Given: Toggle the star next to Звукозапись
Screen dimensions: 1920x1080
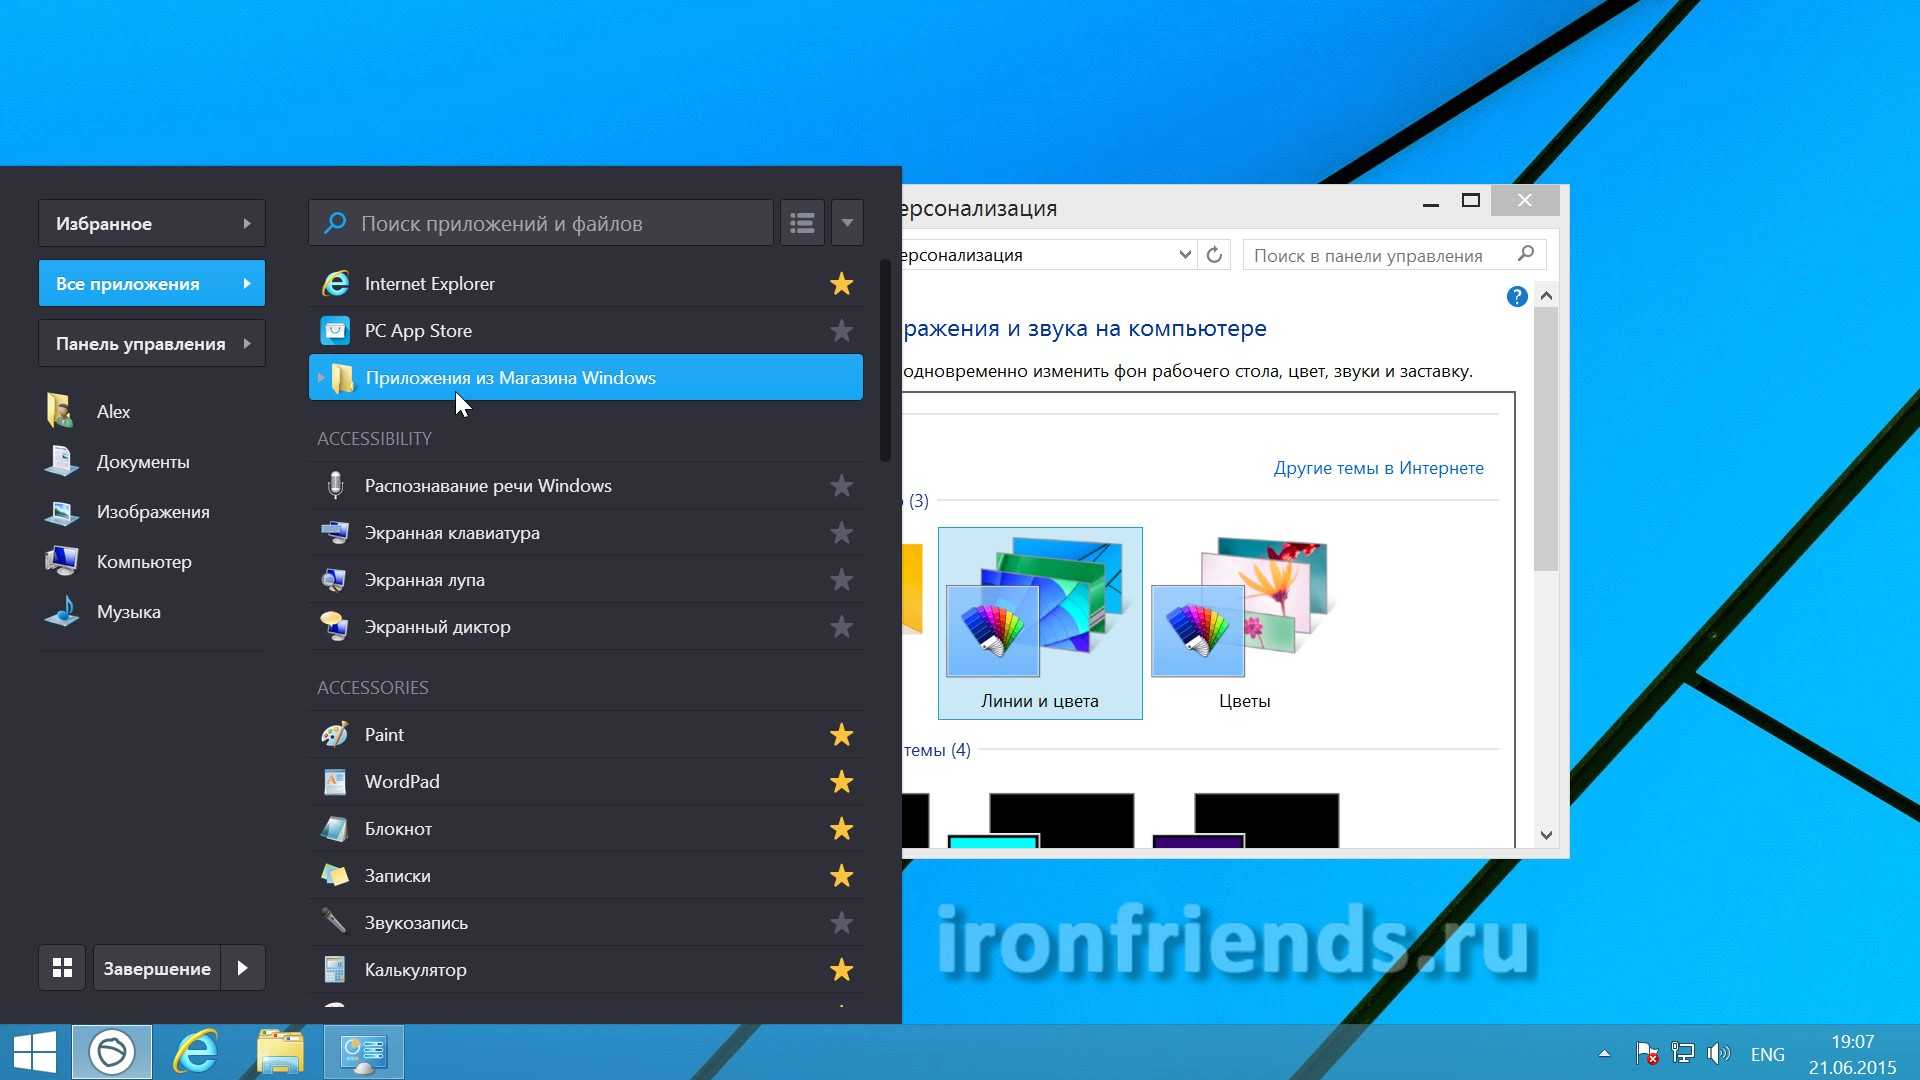Looking at the screenshot, I should coord(842,923).
